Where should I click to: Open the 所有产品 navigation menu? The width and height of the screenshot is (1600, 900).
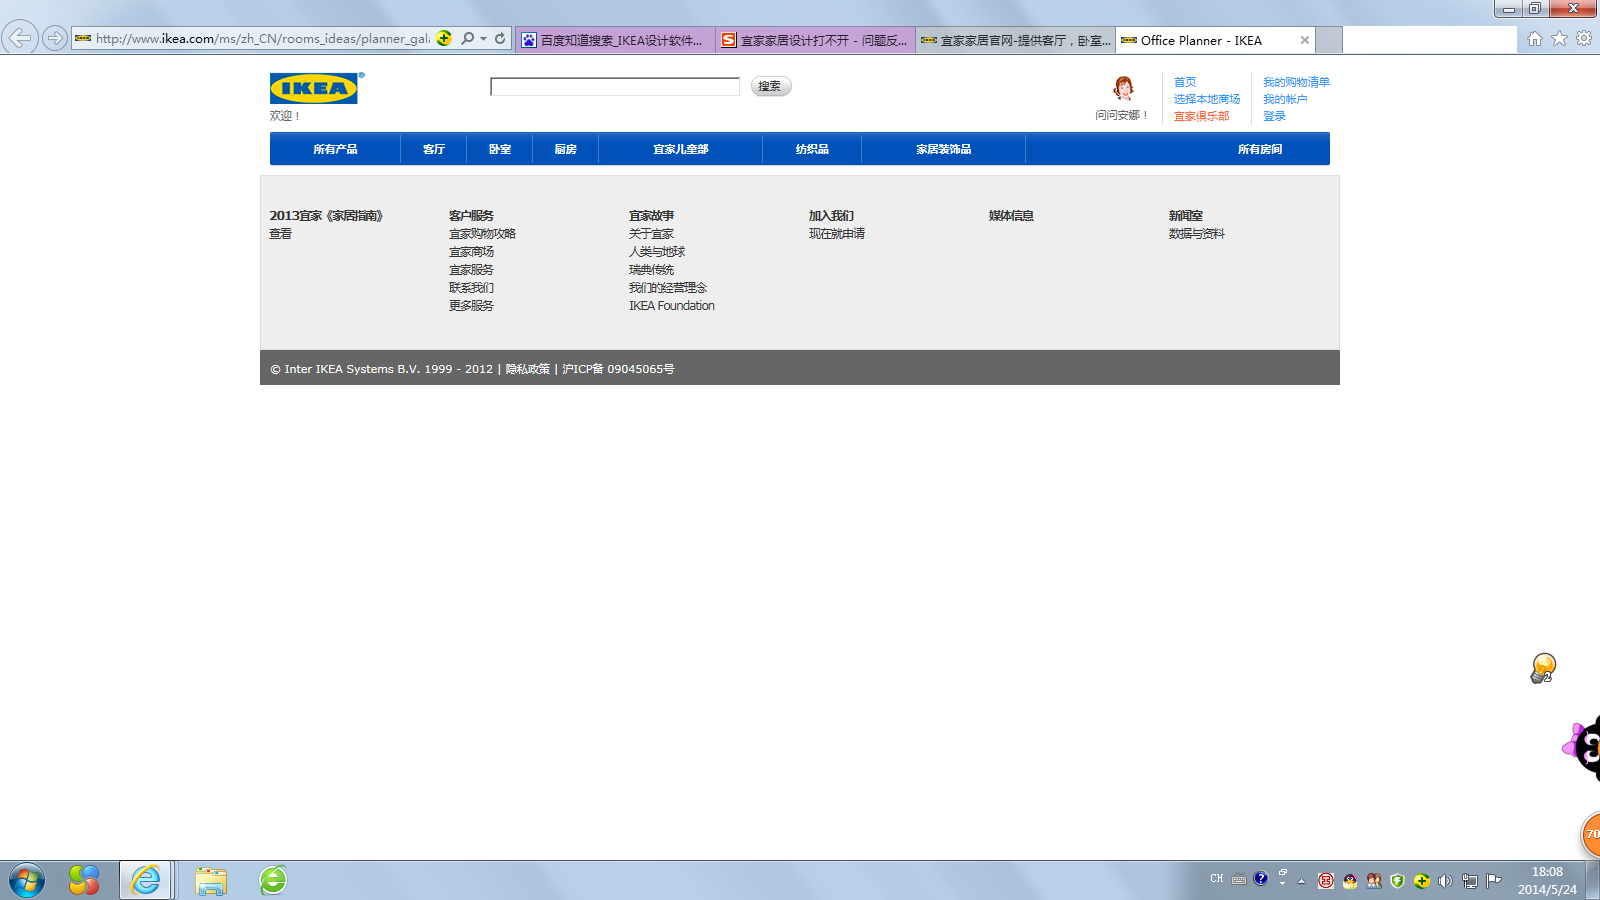pyautogui.click(x=335, y=149)
